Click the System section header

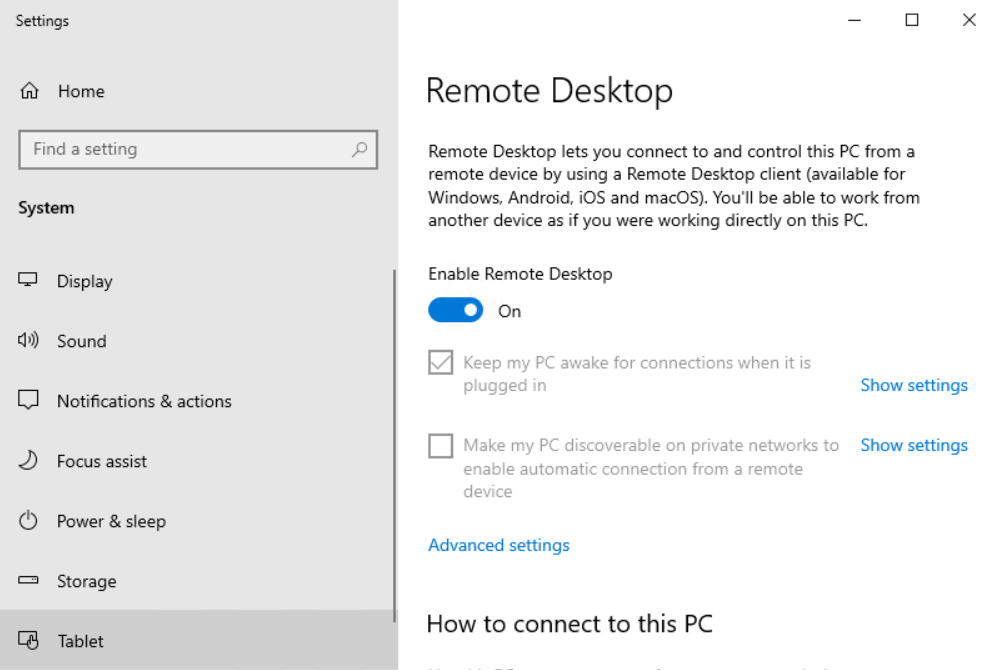pos(46,208)
